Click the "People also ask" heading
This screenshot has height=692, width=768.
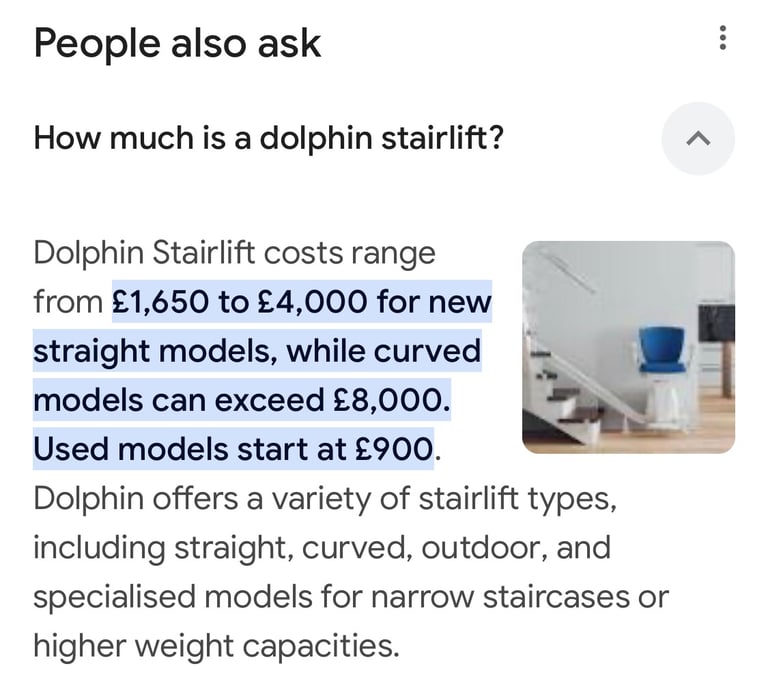pyautogui.click(x=177, y=44)
